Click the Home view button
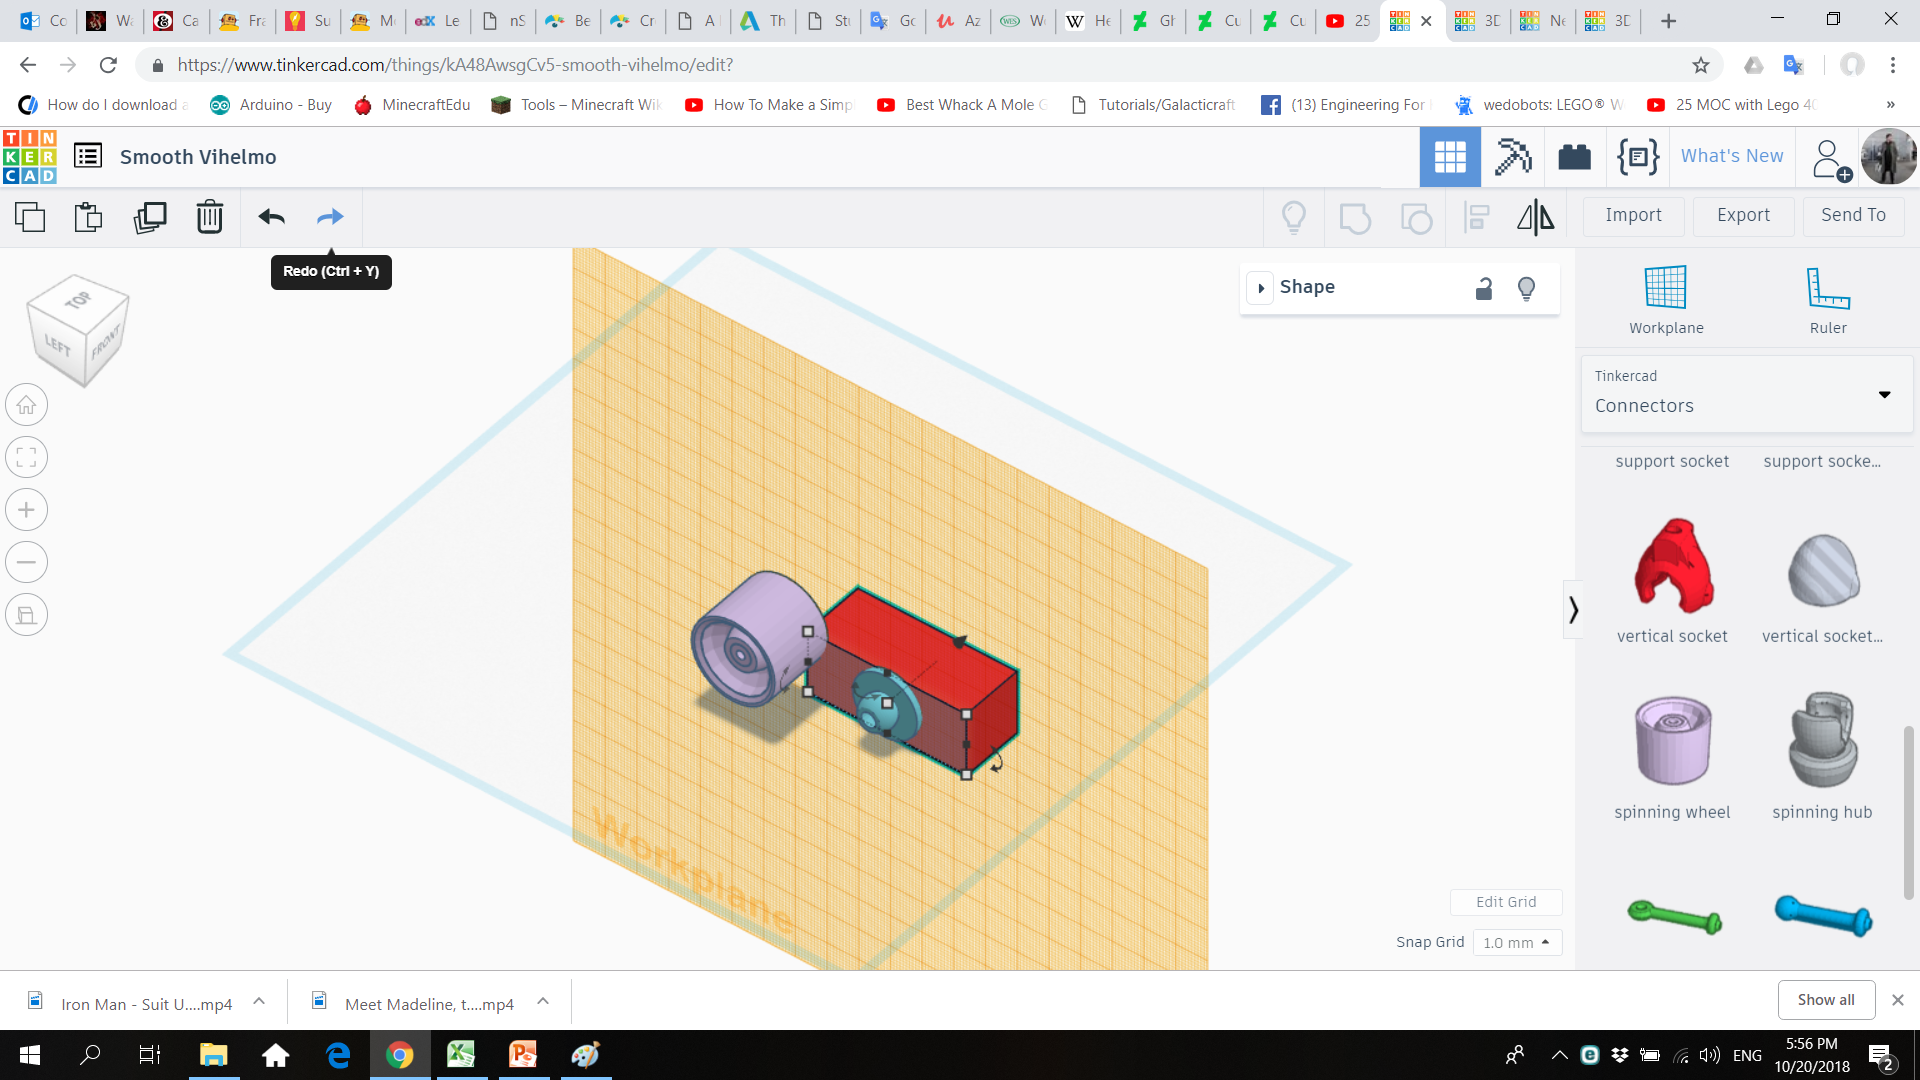 click(x=27, y=406)
